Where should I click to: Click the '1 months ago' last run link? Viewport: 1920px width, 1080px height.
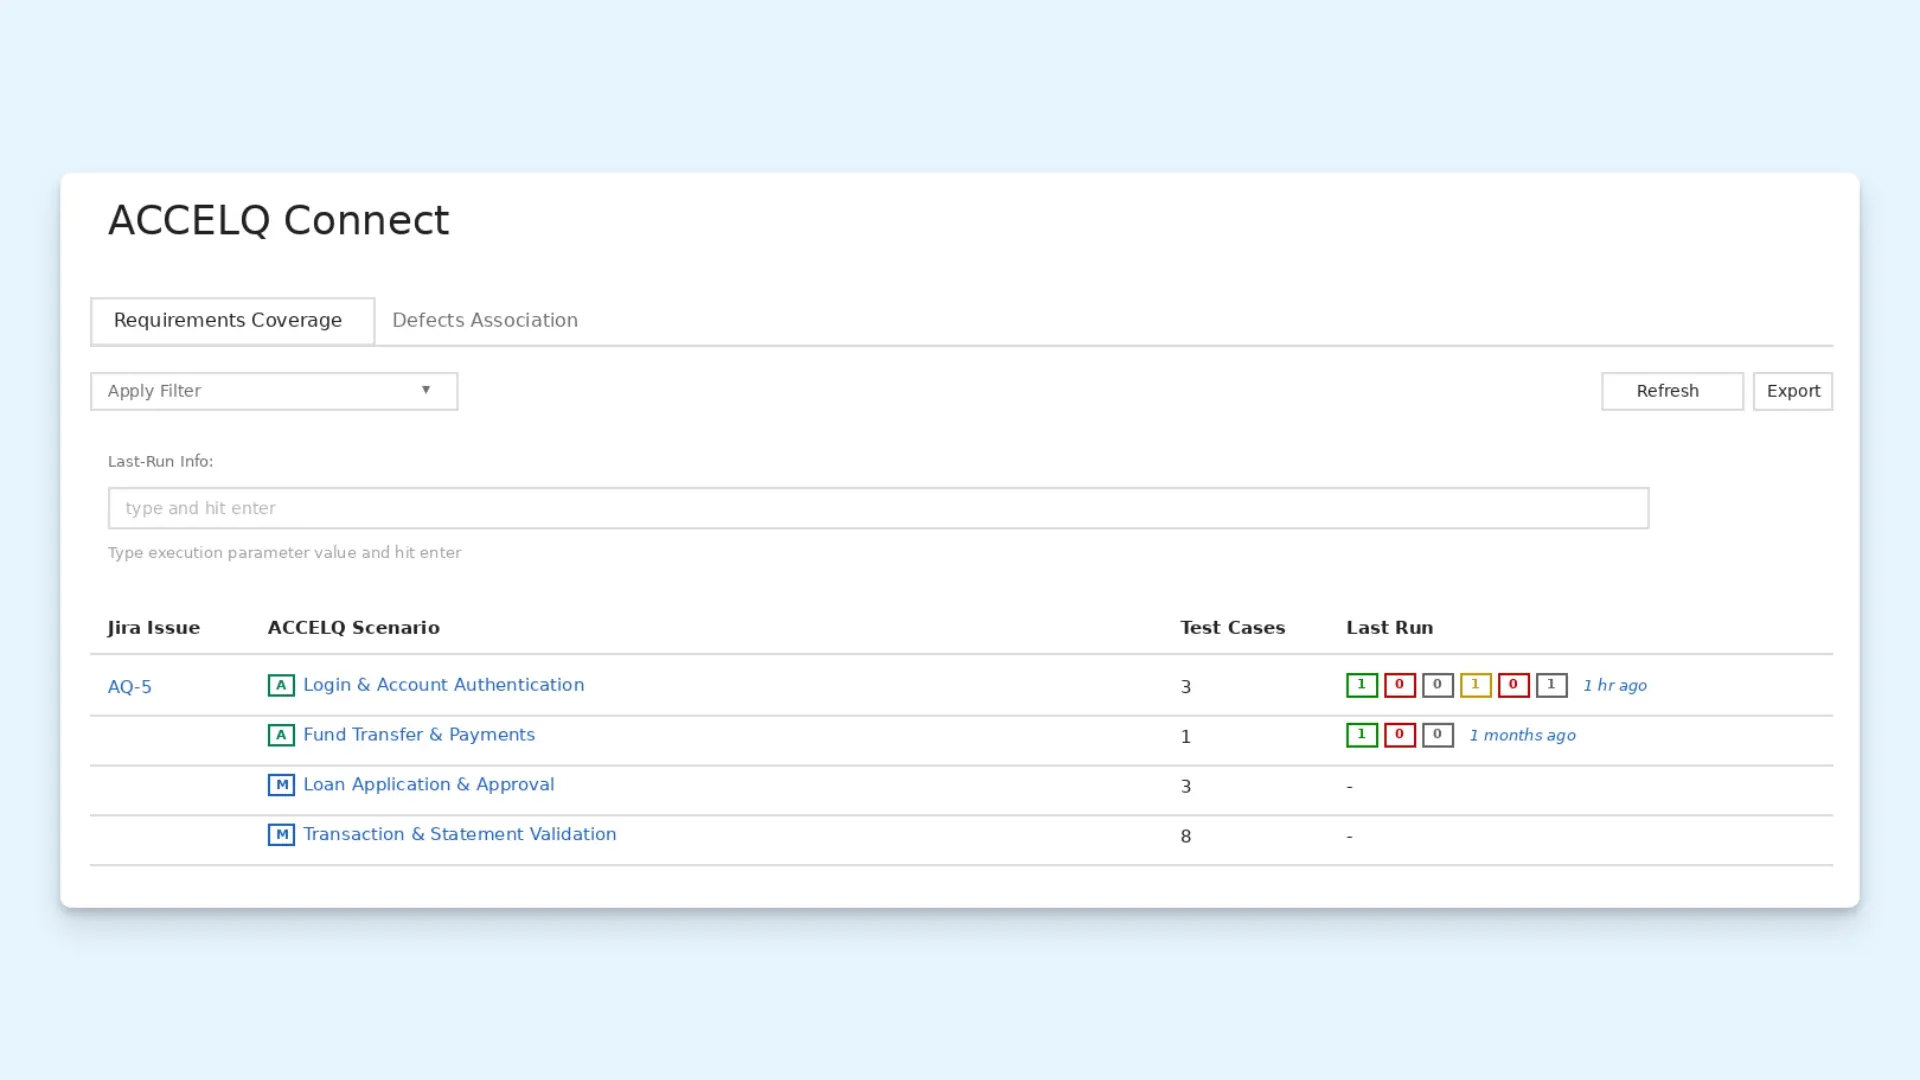click(x=1522, y=736)
